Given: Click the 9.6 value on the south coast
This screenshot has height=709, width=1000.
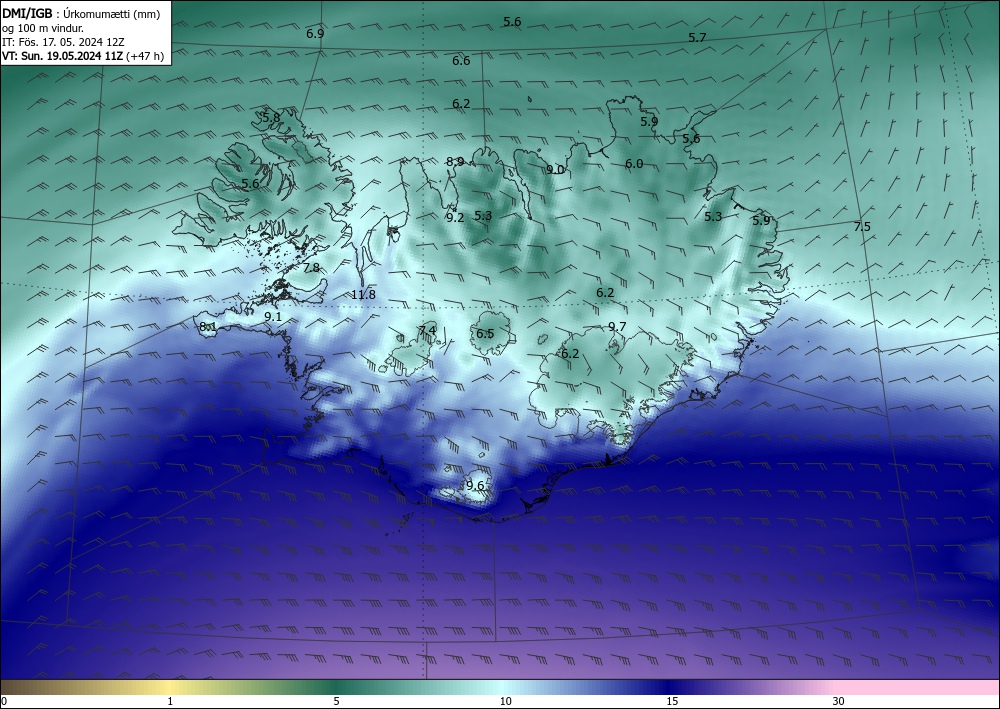Looking at the screenshot, I should tap(475, 485).
